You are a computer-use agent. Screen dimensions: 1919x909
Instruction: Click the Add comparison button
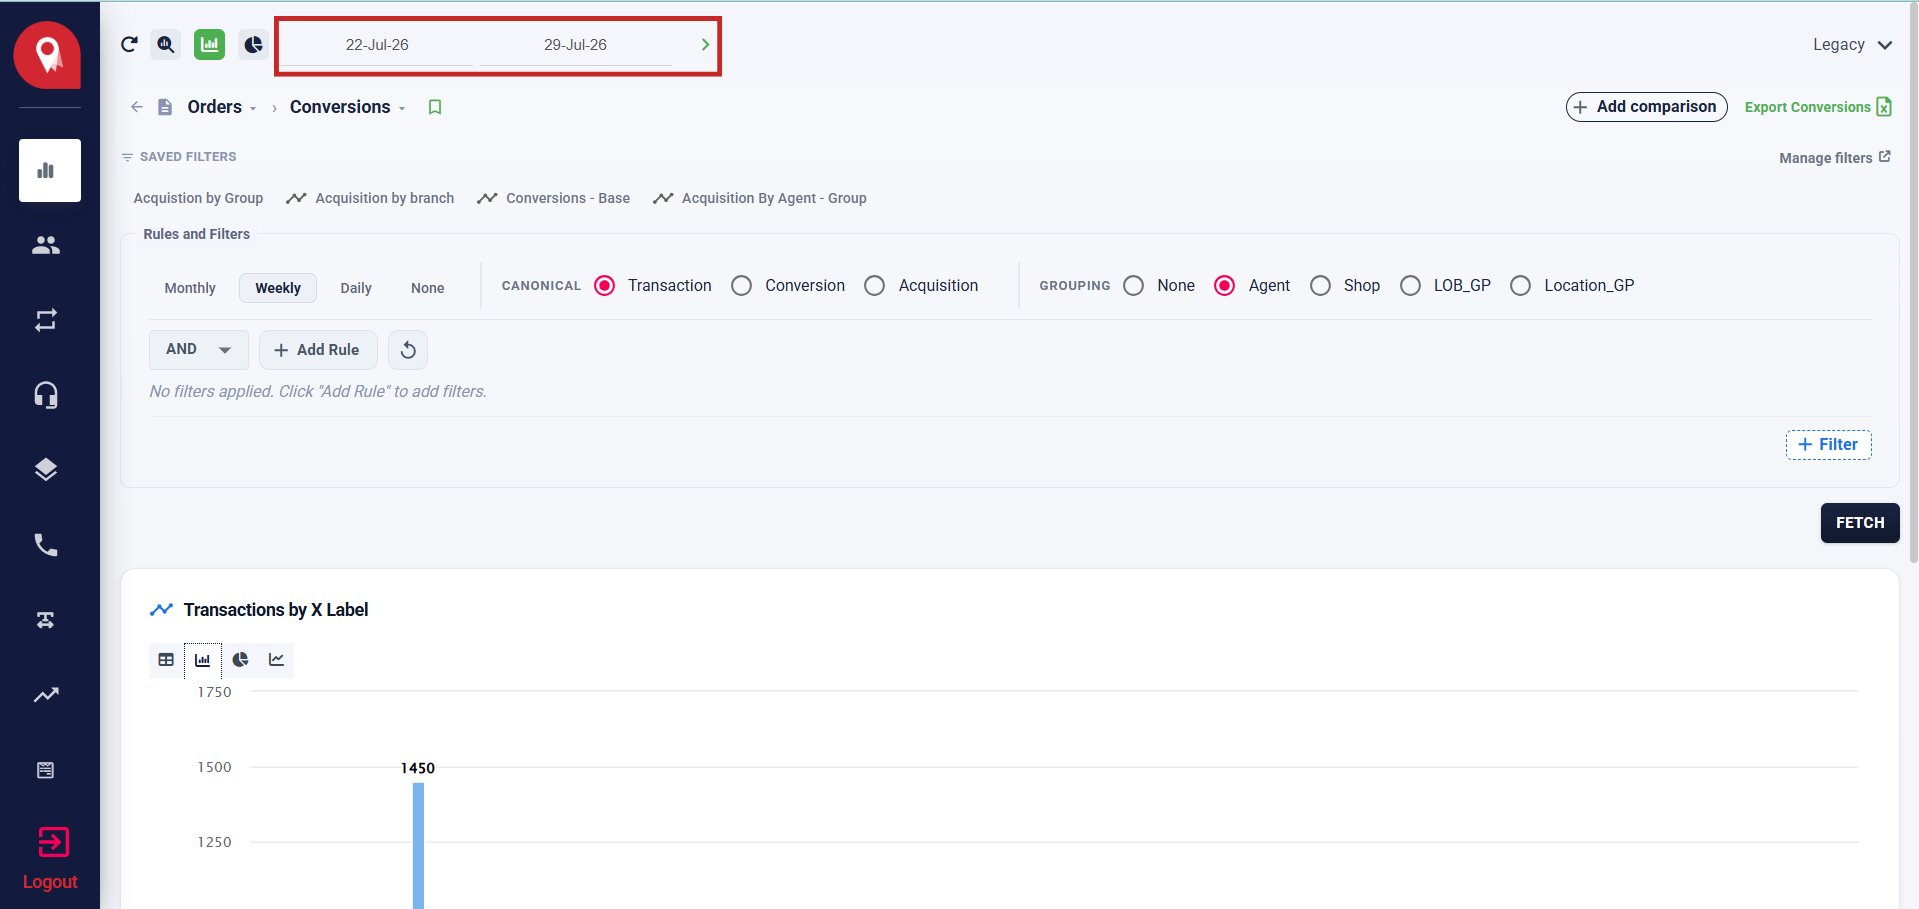(x=1646, y=107)
